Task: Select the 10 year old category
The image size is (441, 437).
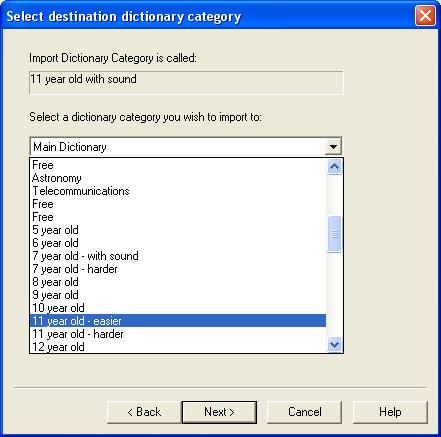Action: pyautogui.click(x=178, y=308)
